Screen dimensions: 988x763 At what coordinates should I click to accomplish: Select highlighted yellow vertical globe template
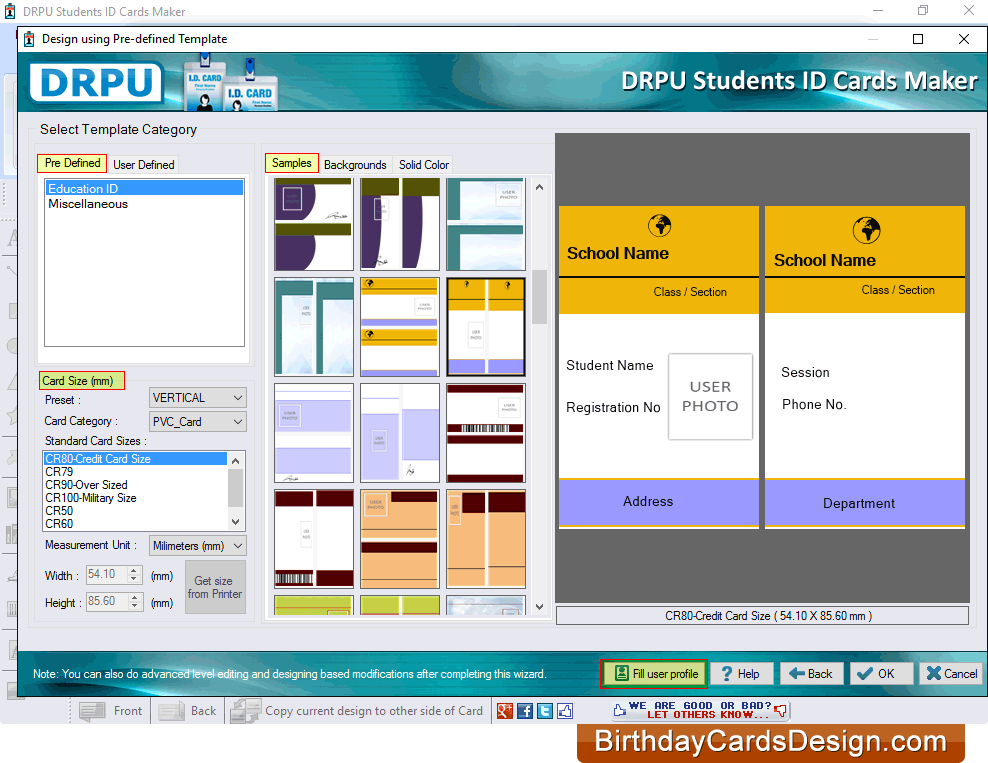pos(486,327)
